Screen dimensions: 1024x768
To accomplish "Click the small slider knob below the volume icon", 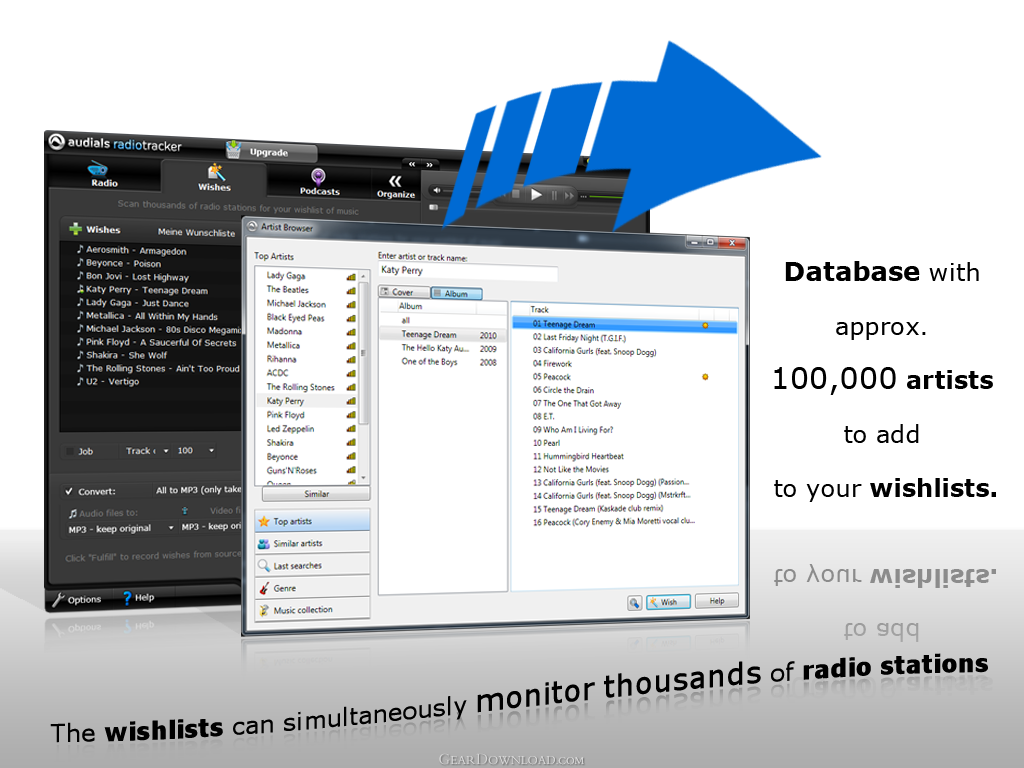I will [x=433, y=208].
